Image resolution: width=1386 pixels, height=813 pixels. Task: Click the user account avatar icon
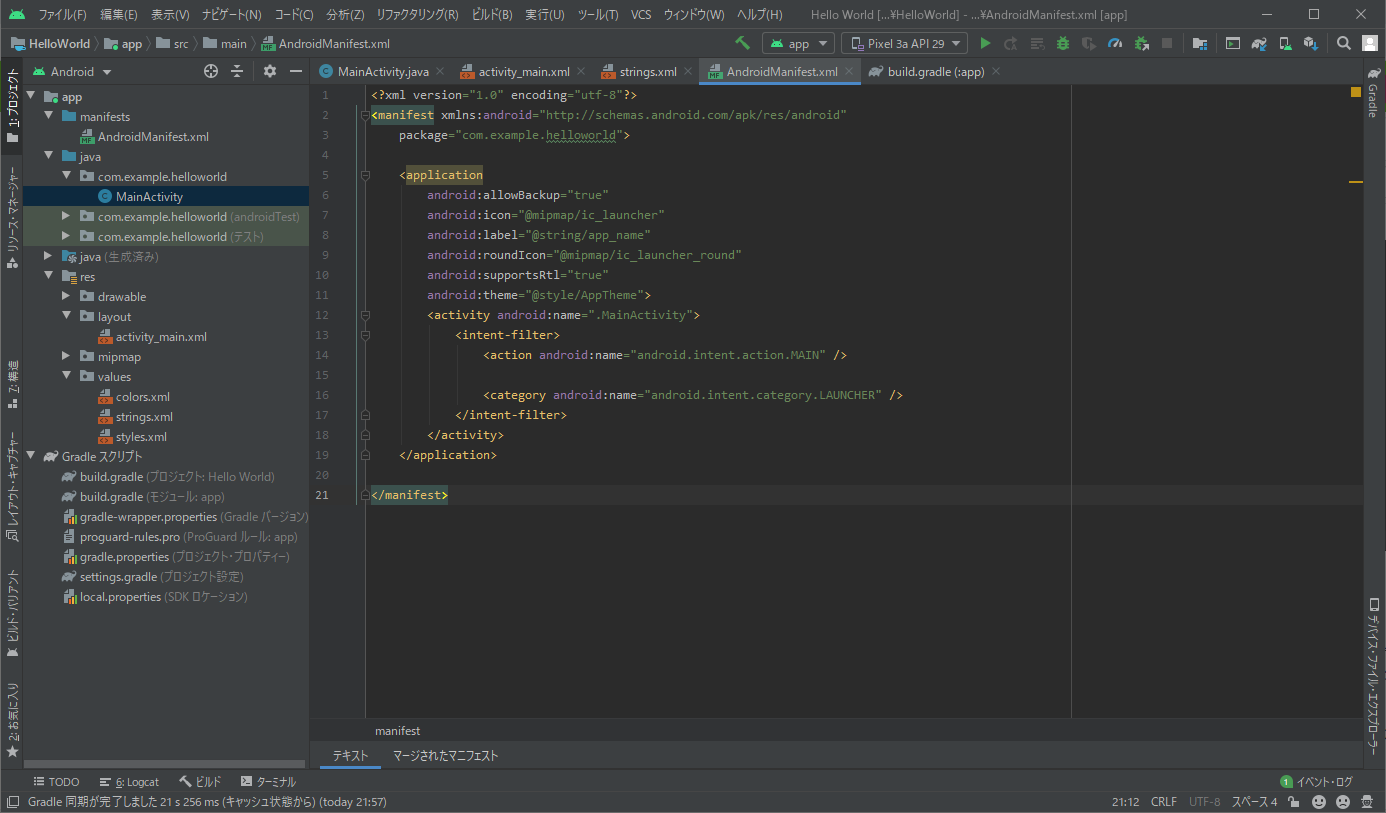coord(1369,43)
